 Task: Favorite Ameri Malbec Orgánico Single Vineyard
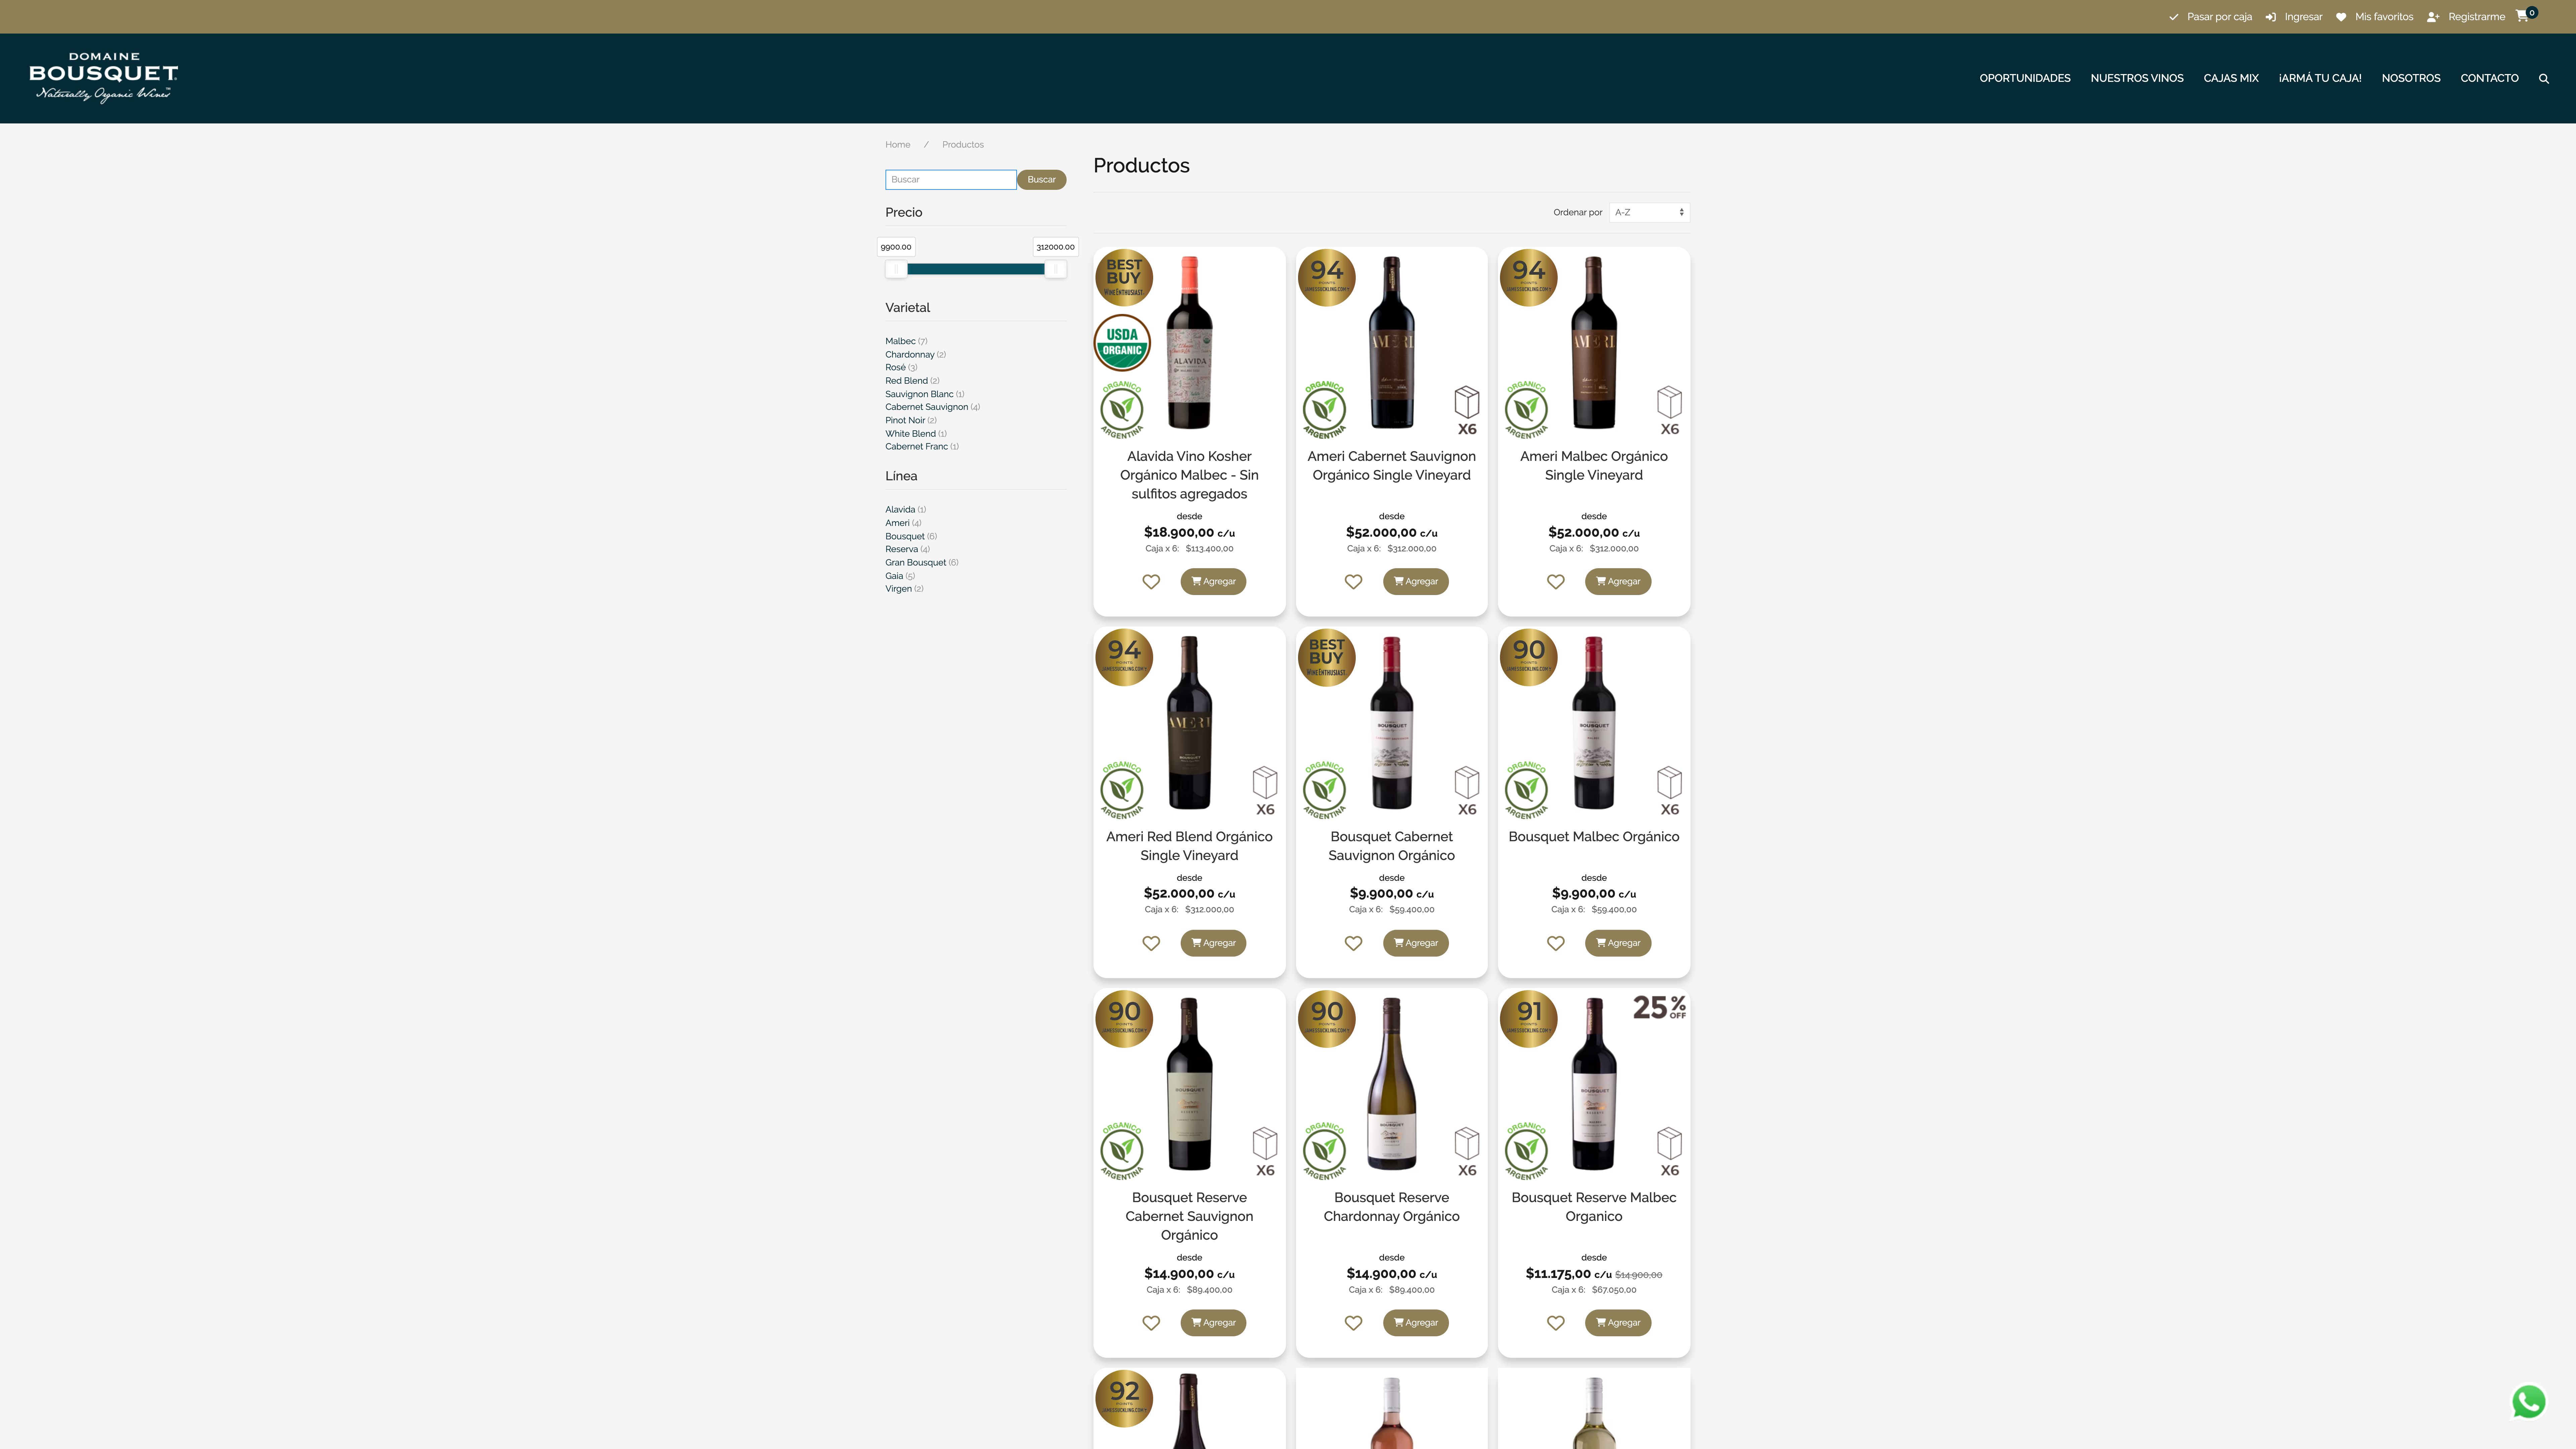pyautogui.click(x=1555, y=582)
